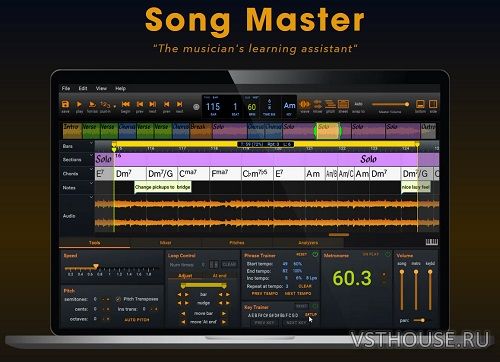The width and height of the screenshot is (500, 362).
Task: Collapse the Chords row chevron
Action: (91, 169)
